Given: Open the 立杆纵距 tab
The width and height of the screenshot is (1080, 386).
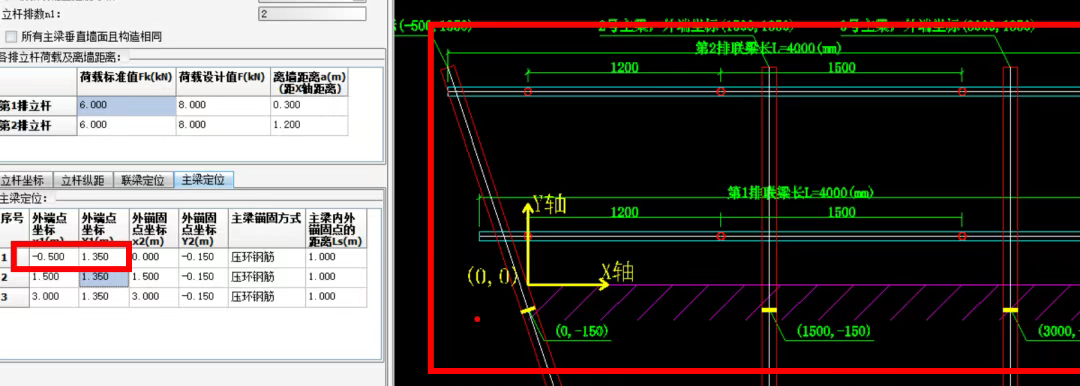Looking at the screenshot, I should pyautogui.click(x=83, y=181).
